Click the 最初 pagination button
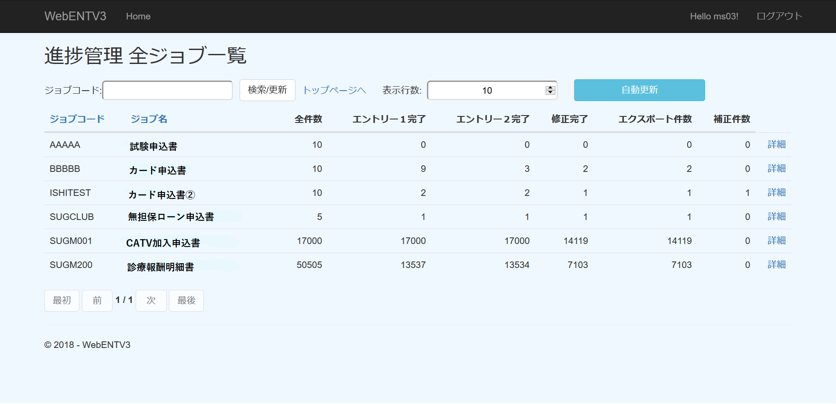Image resolution: width=836 pixels, height=404 pixels. coord(61,300)
